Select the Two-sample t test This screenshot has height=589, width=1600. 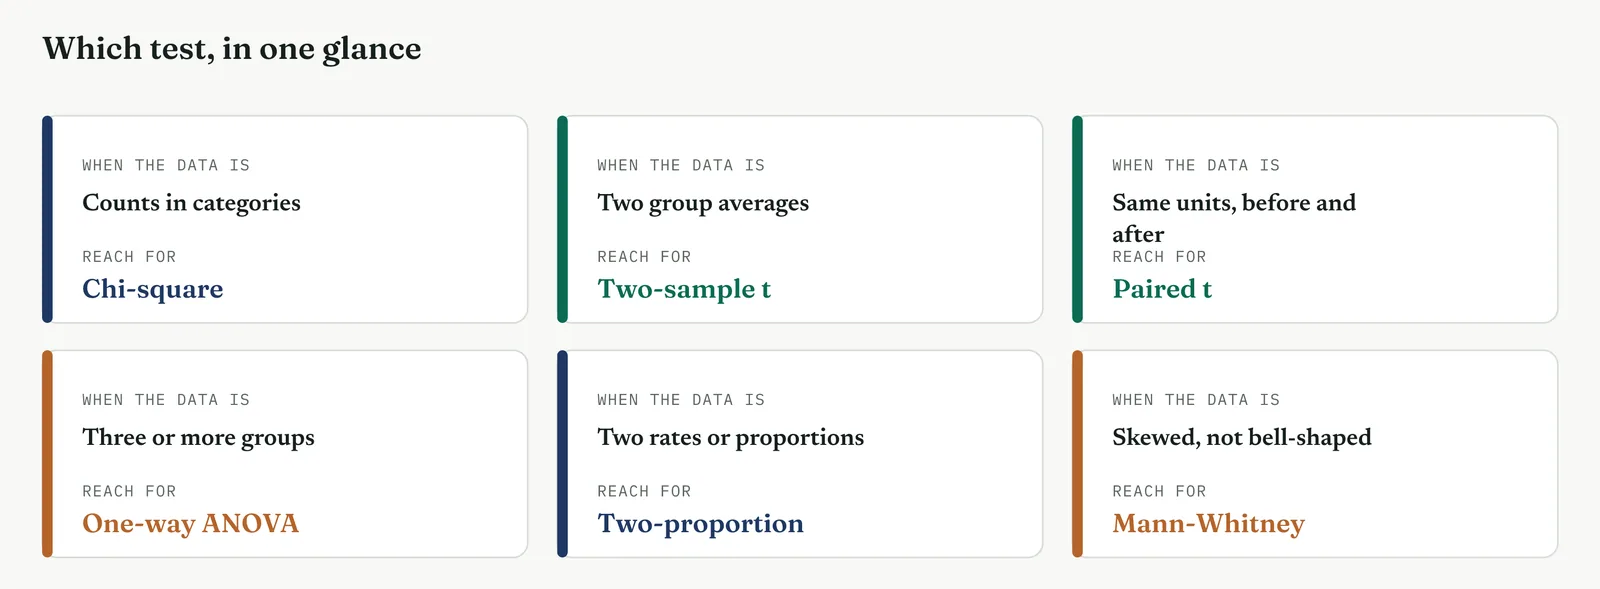[x=684, y=289]
